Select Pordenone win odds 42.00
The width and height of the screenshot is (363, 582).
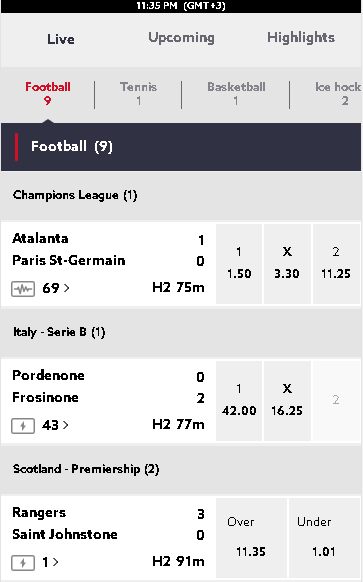pos(239,401)
